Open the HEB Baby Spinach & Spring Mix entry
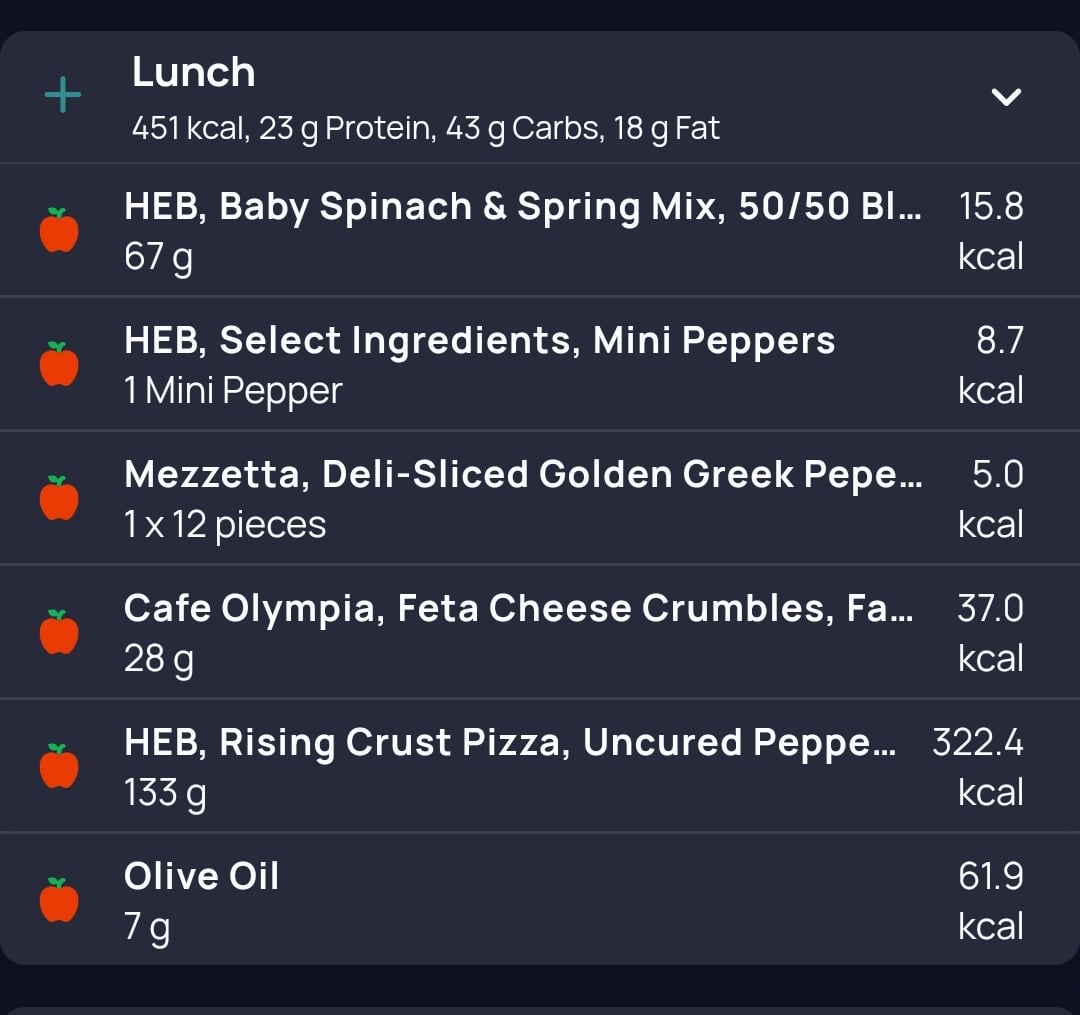This screenshot has height=1015, width=1080. (x=540, y=231)
